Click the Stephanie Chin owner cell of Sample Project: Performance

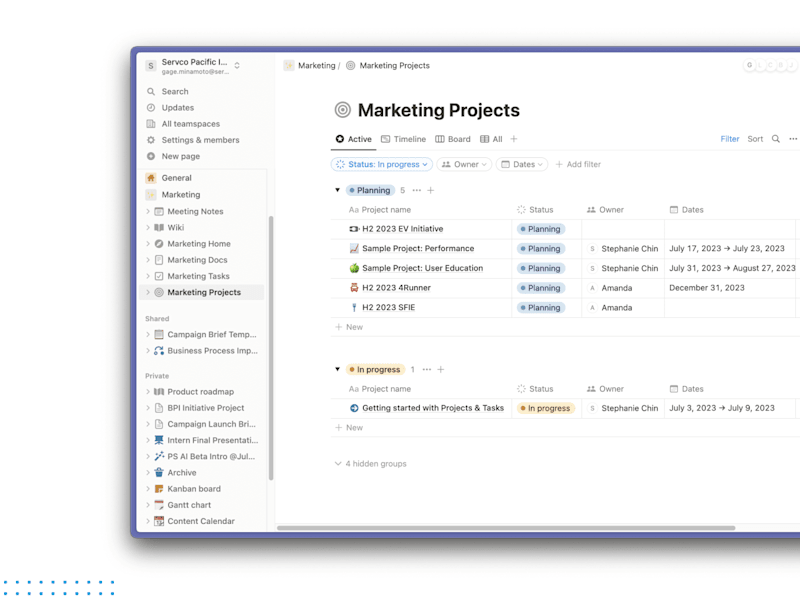click(623, 248)
